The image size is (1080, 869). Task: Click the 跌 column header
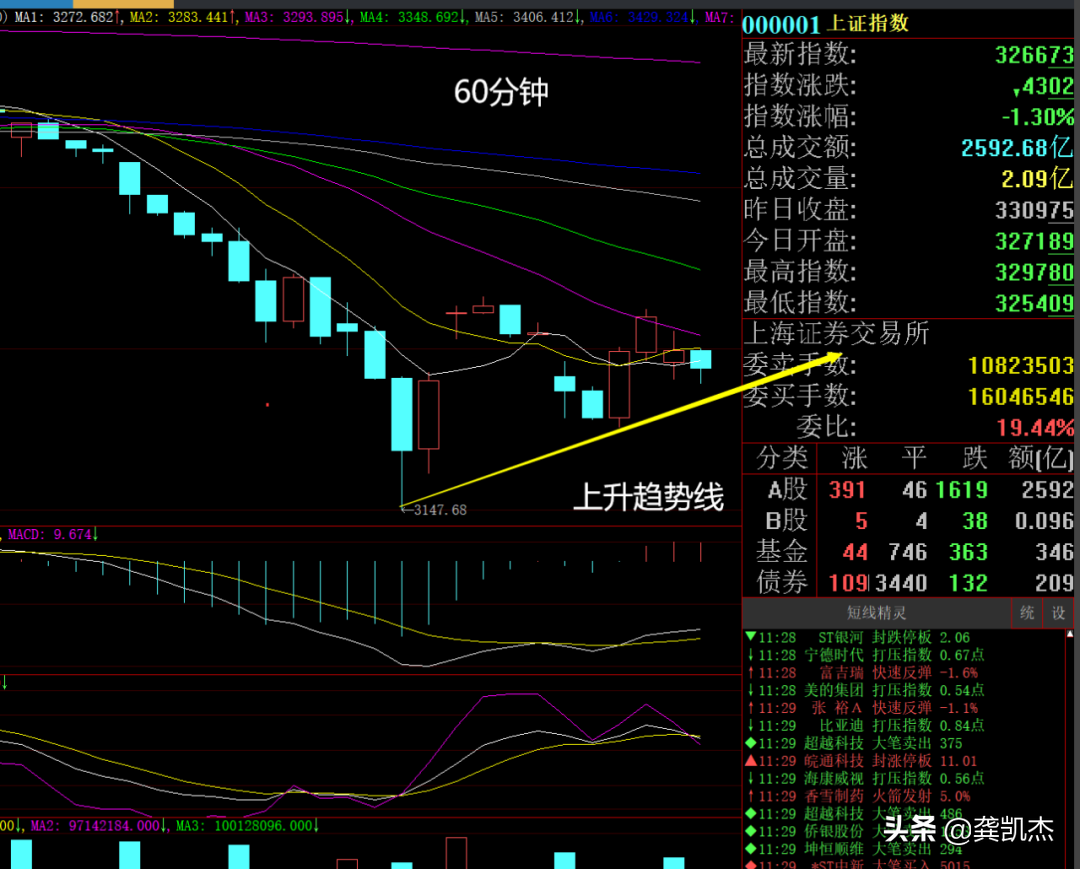pyautogui.click(x=975, y=458)
